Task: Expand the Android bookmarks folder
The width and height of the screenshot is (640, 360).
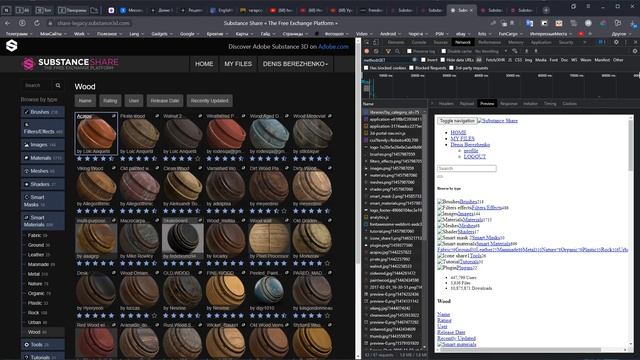Action: click(390, 34)
